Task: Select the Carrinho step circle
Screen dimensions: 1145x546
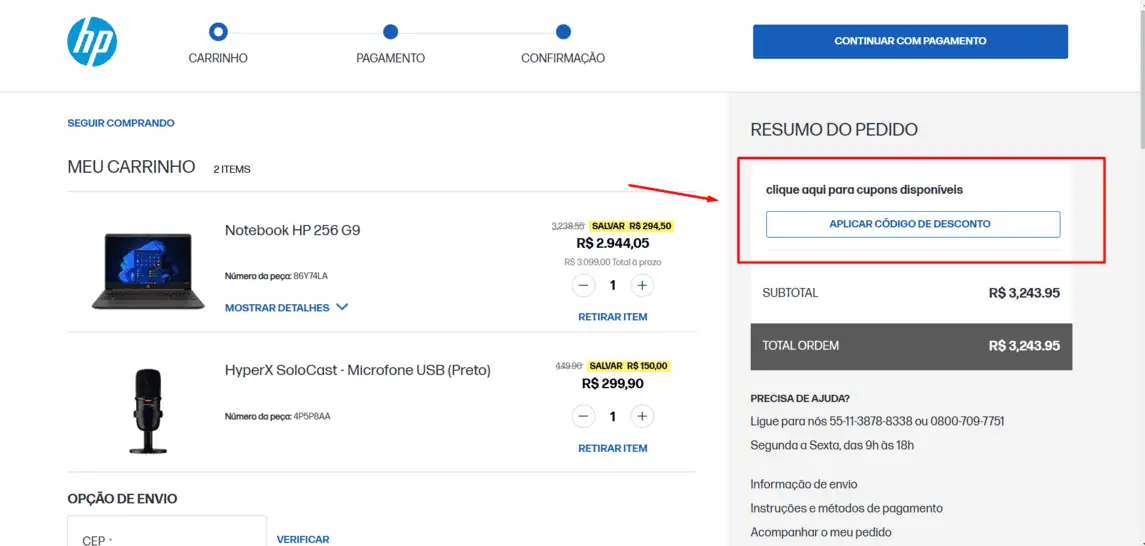Action: (x=218, y=31)
